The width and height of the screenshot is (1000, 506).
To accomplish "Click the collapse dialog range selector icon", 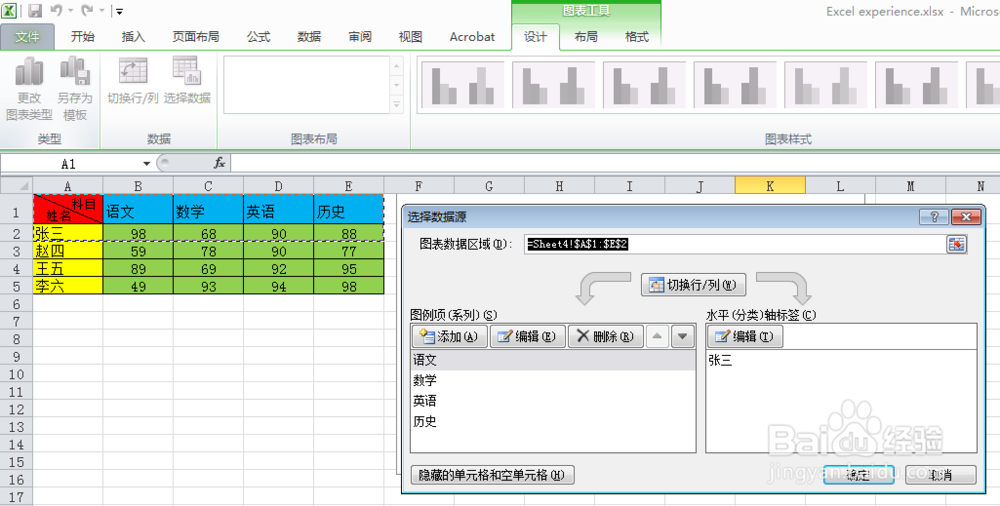I will click(956, 244).
